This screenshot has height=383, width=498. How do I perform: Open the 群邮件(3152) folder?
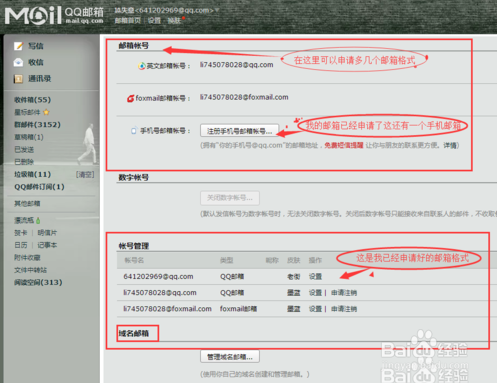(37, 125)
